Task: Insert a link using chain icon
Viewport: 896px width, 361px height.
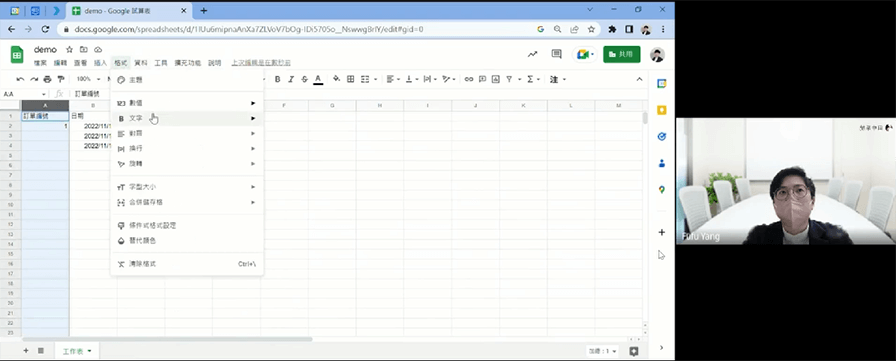Action: pos(469,79)
